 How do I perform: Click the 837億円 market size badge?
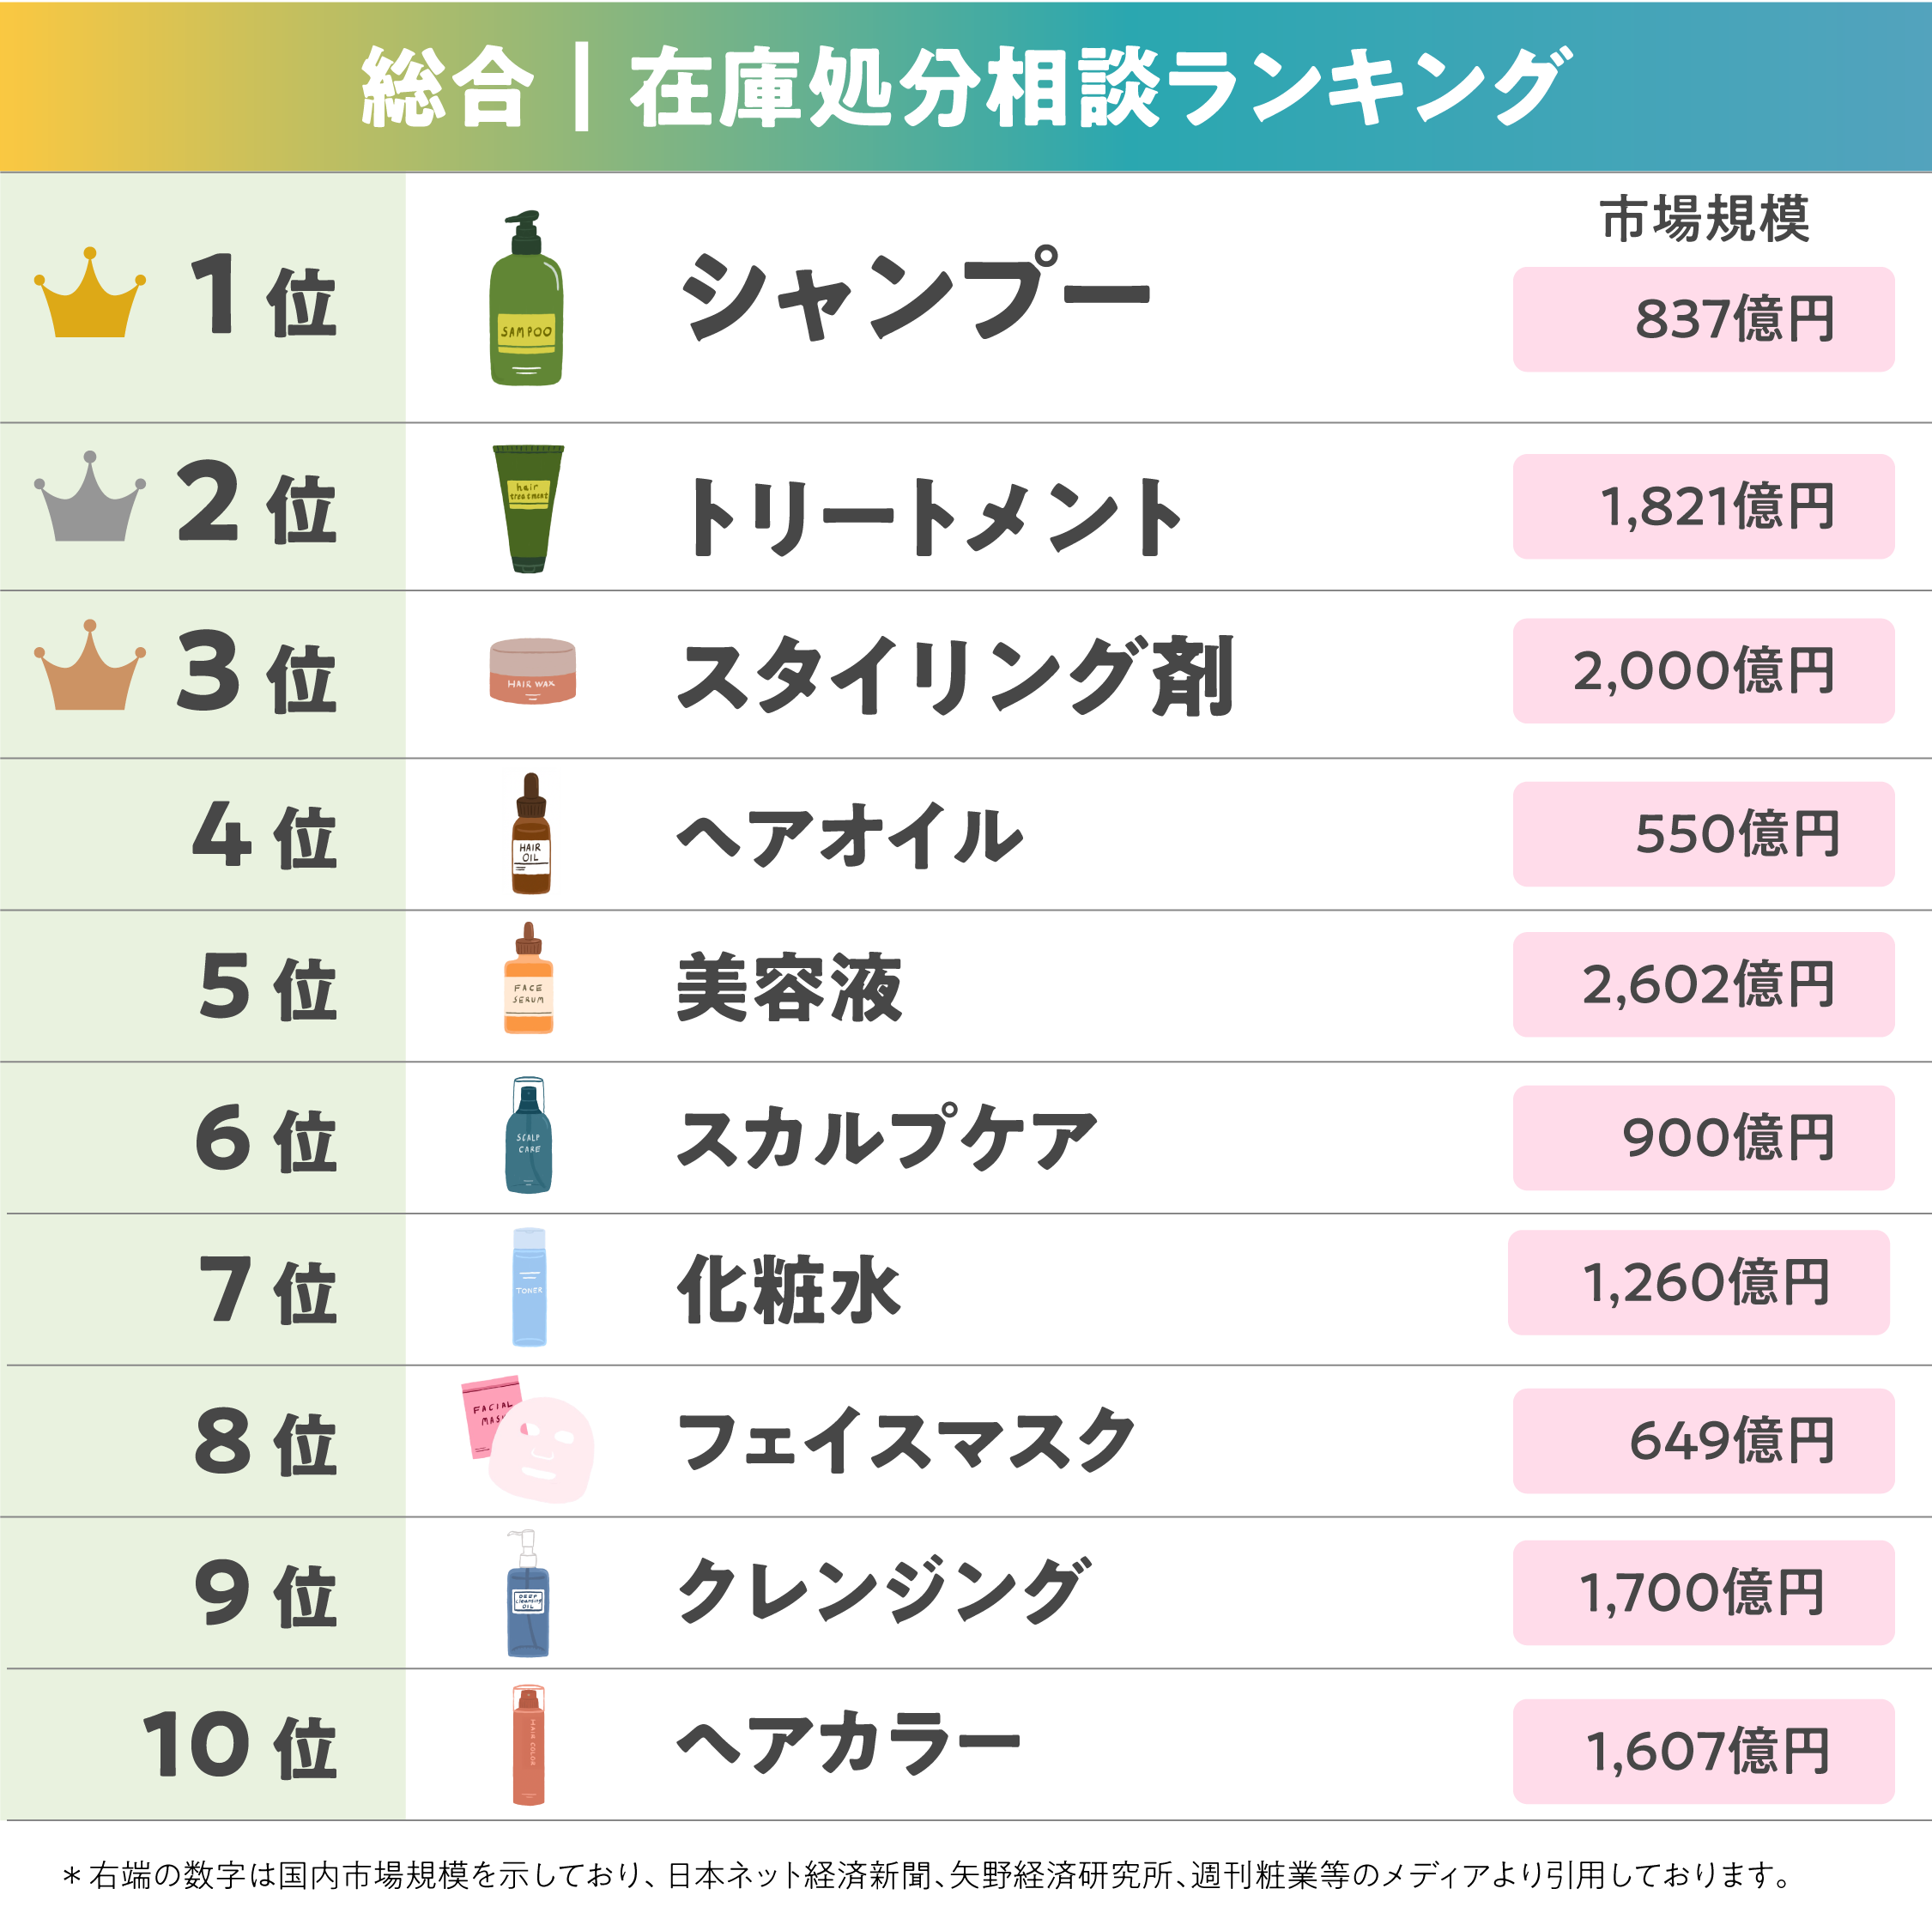tap(1703, 320)
